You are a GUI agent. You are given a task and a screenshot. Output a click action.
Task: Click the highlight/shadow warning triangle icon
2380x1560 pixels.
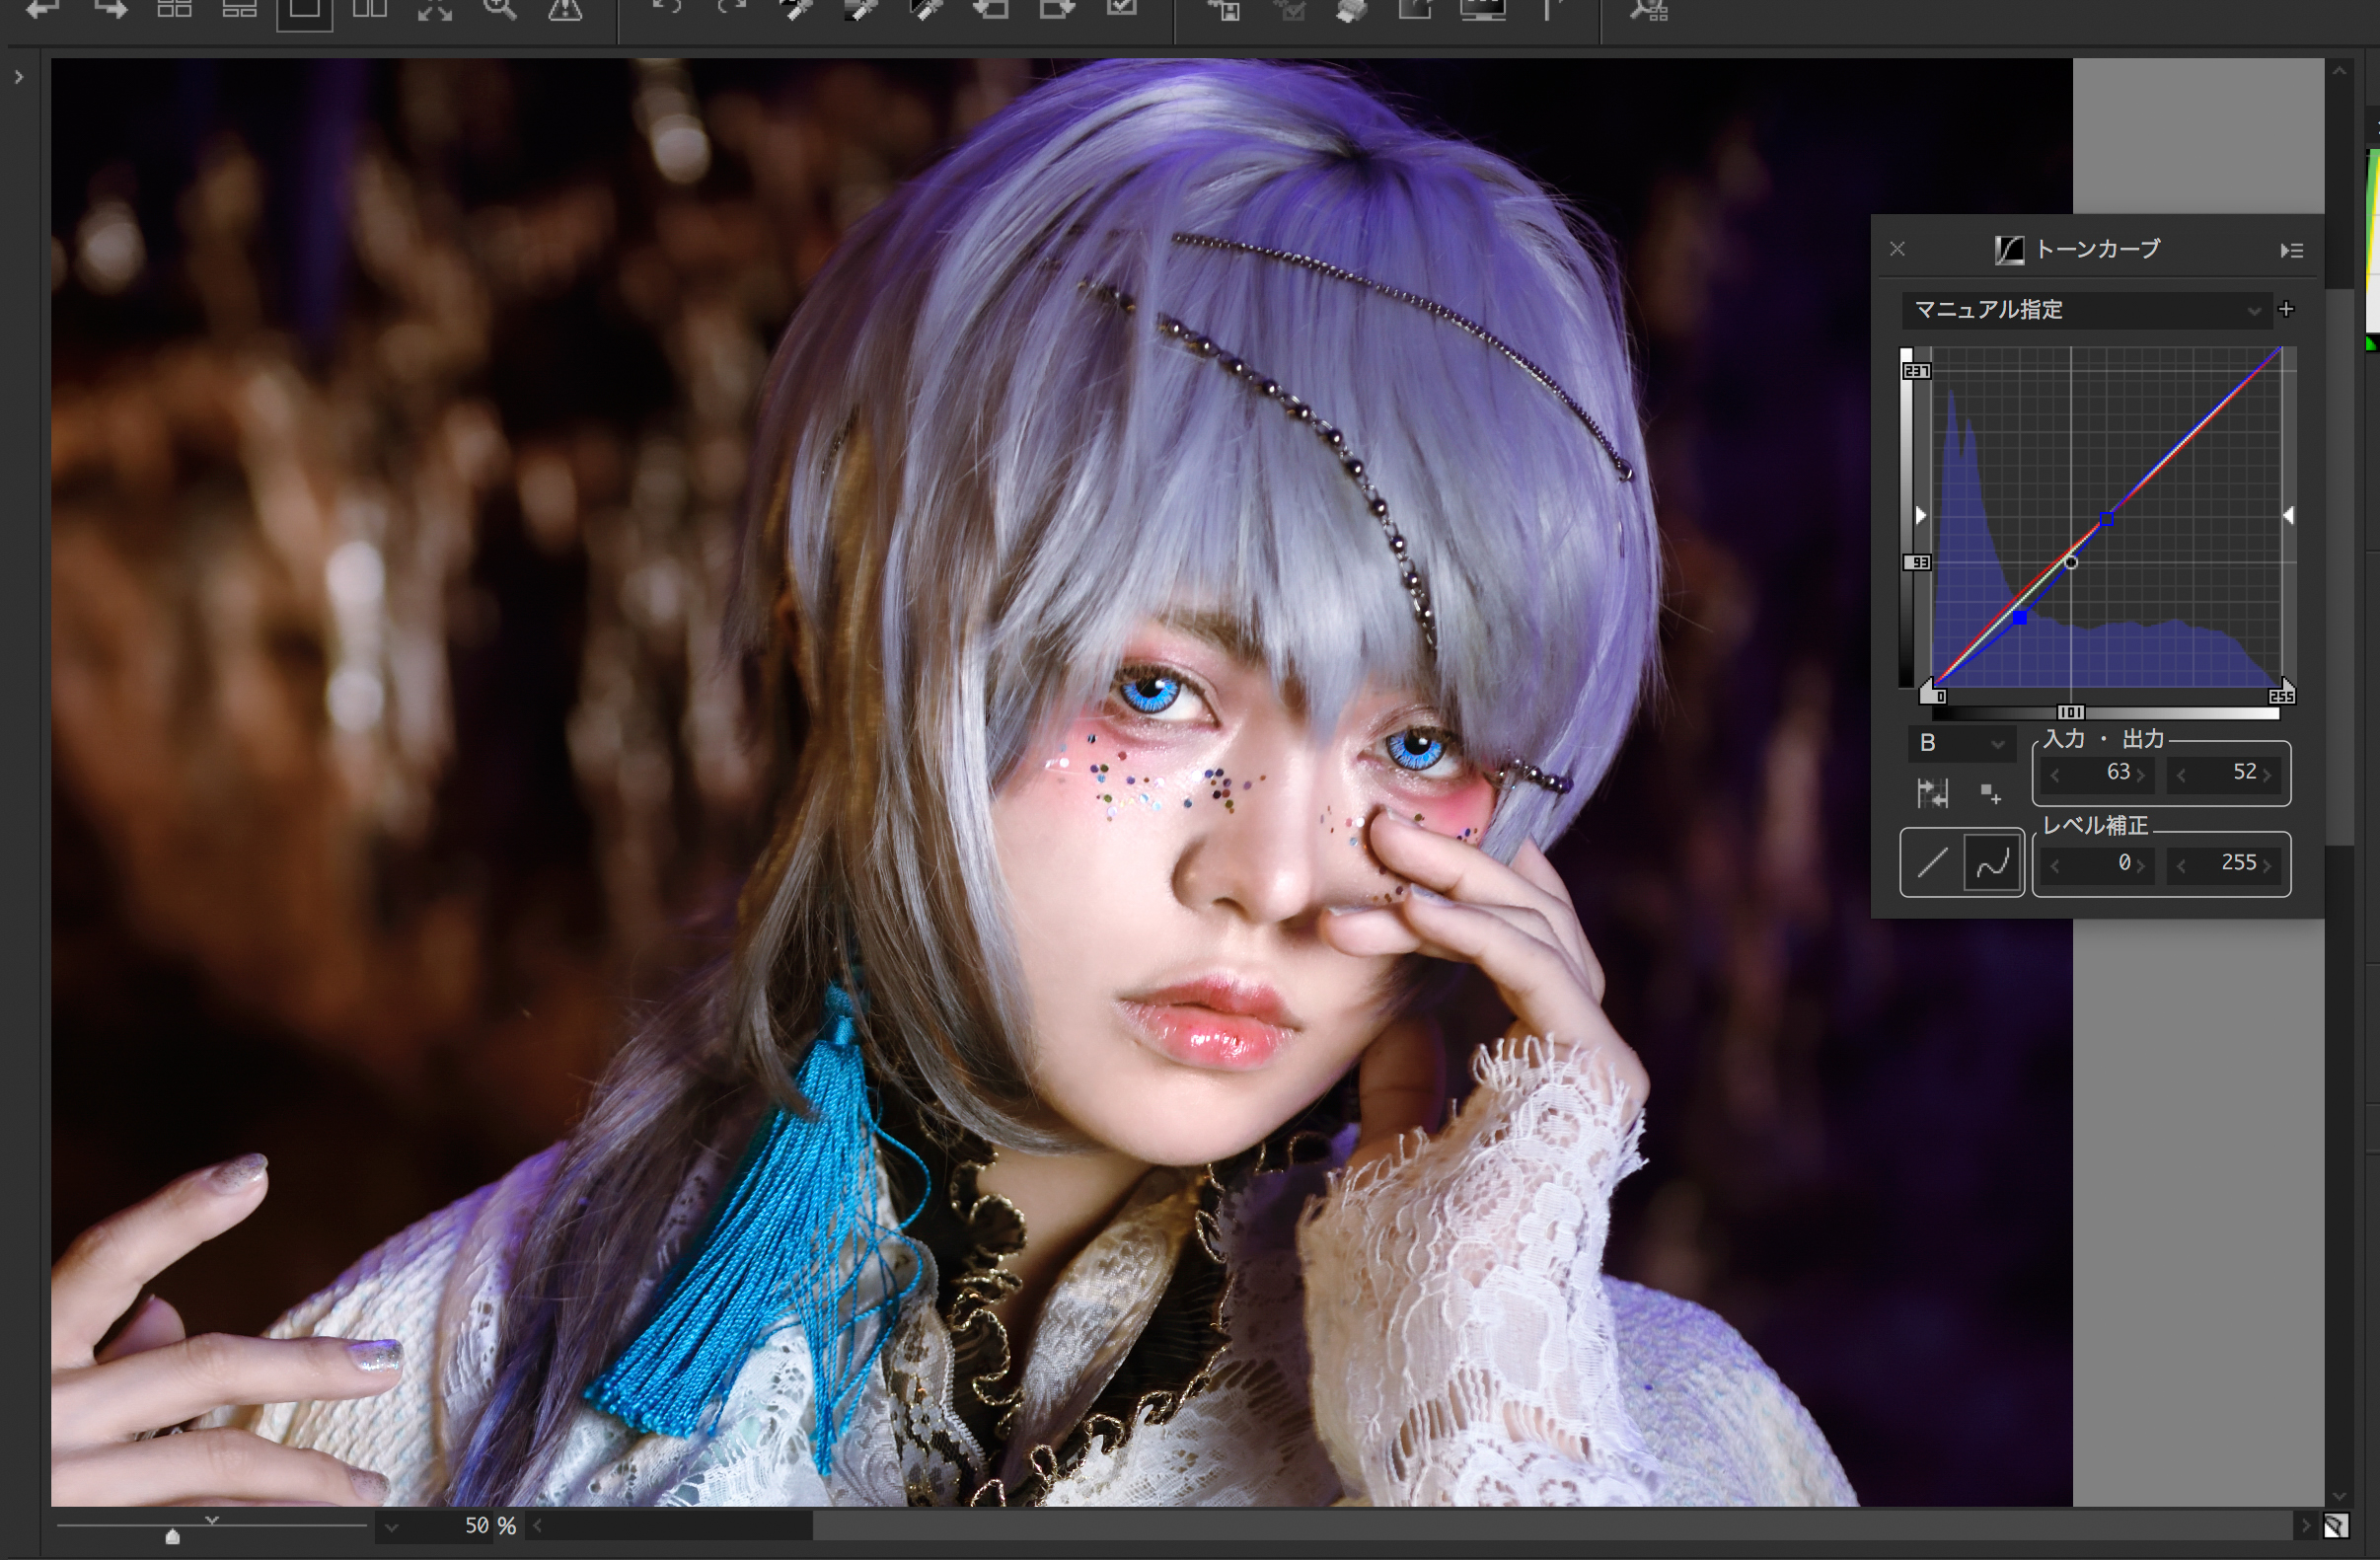point(565,10)
